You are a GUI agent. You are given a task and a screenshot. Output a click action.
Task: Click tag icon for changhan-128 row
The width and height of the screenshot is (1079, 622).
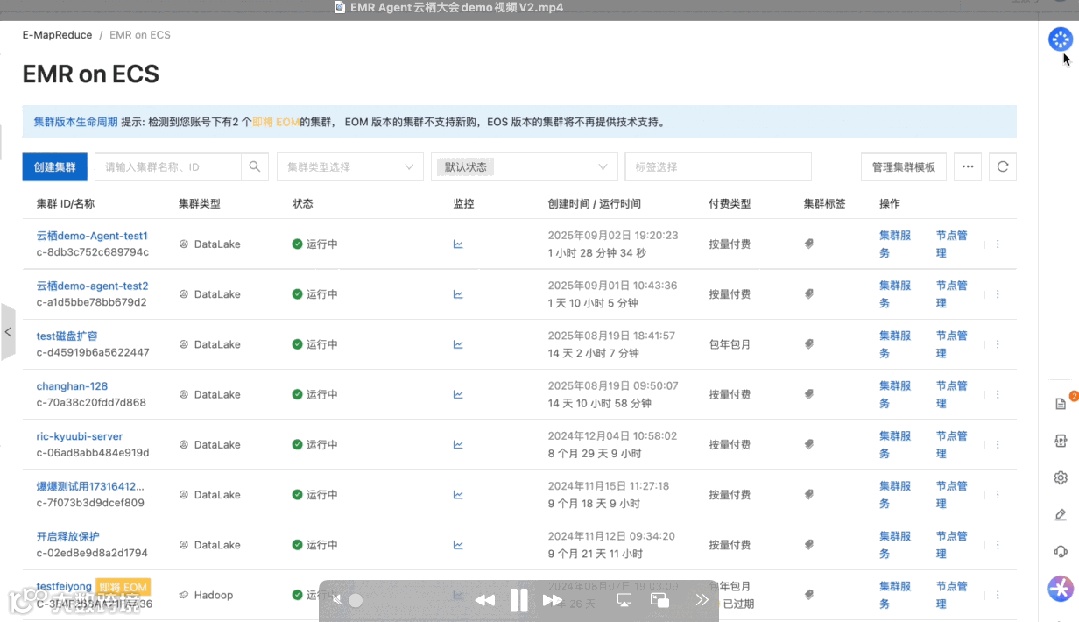click(809, 394)
